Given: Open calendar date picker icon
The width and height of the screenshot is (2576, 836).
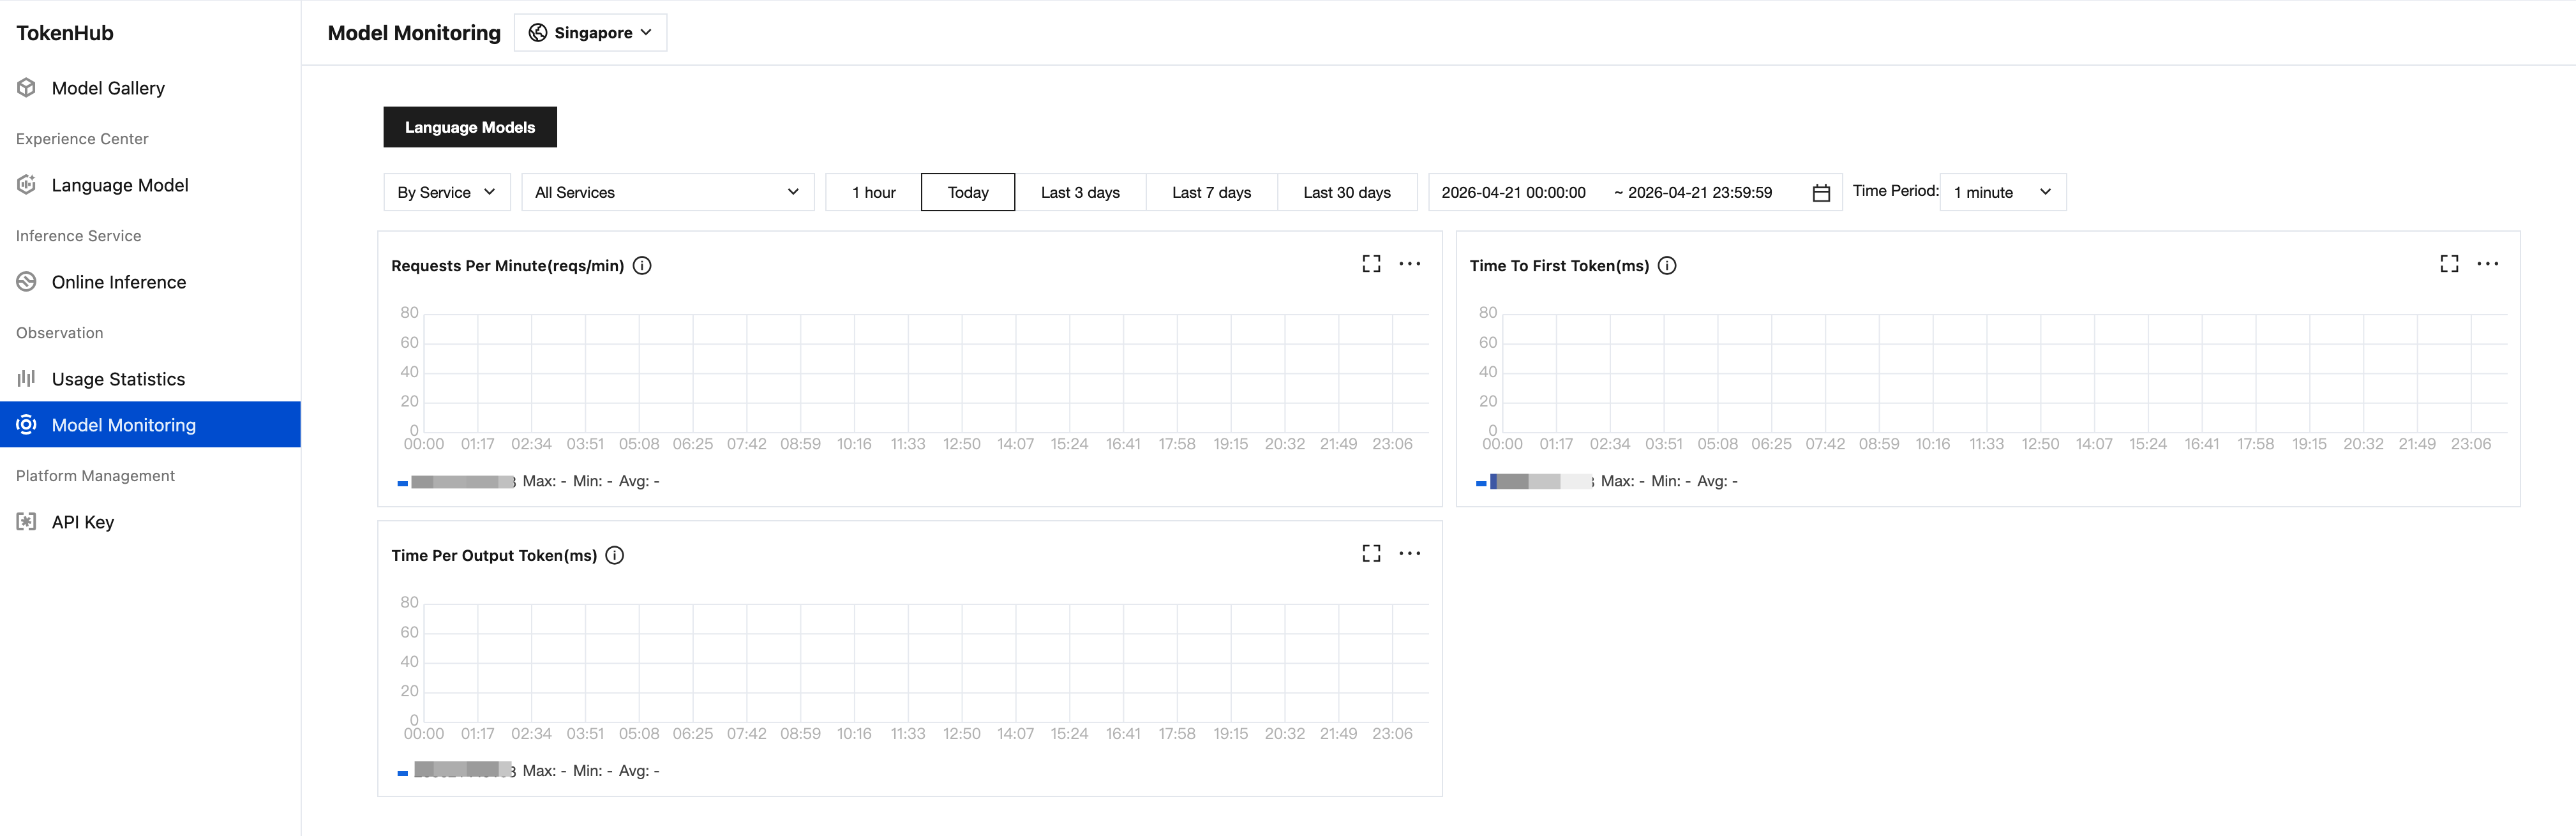Looking at the screenshot, I should pyautogui.click(x=1820, y=193).
